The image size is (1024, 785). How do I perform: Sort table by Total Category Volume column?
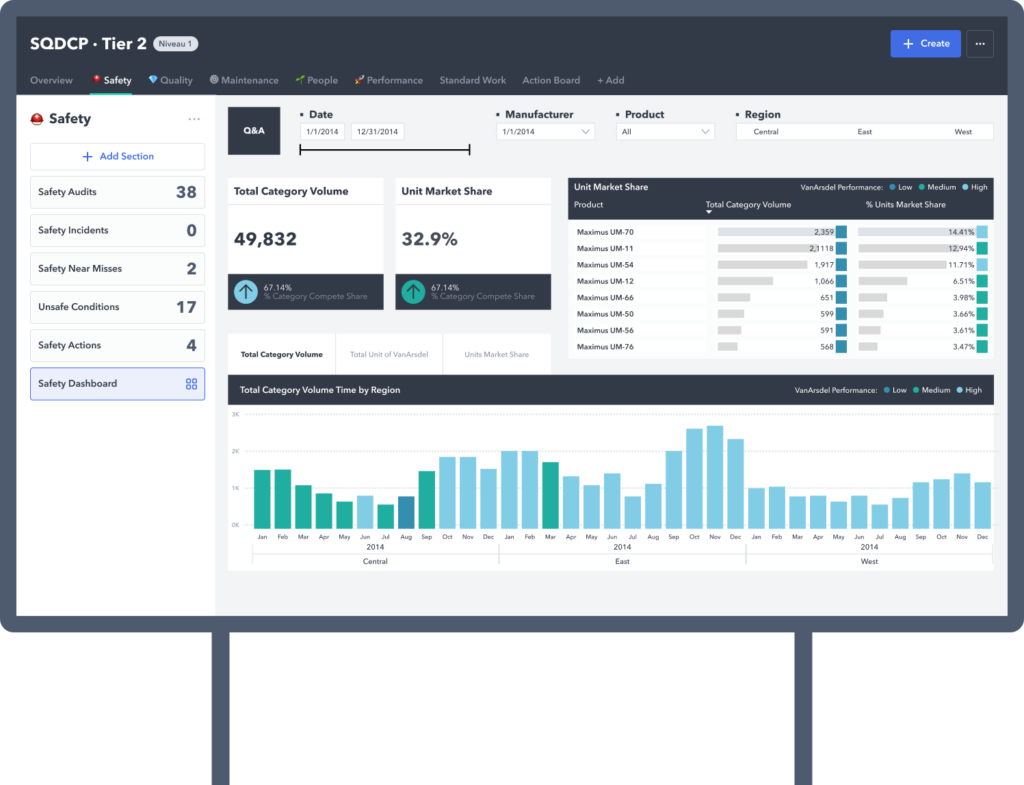click(748, 205)
